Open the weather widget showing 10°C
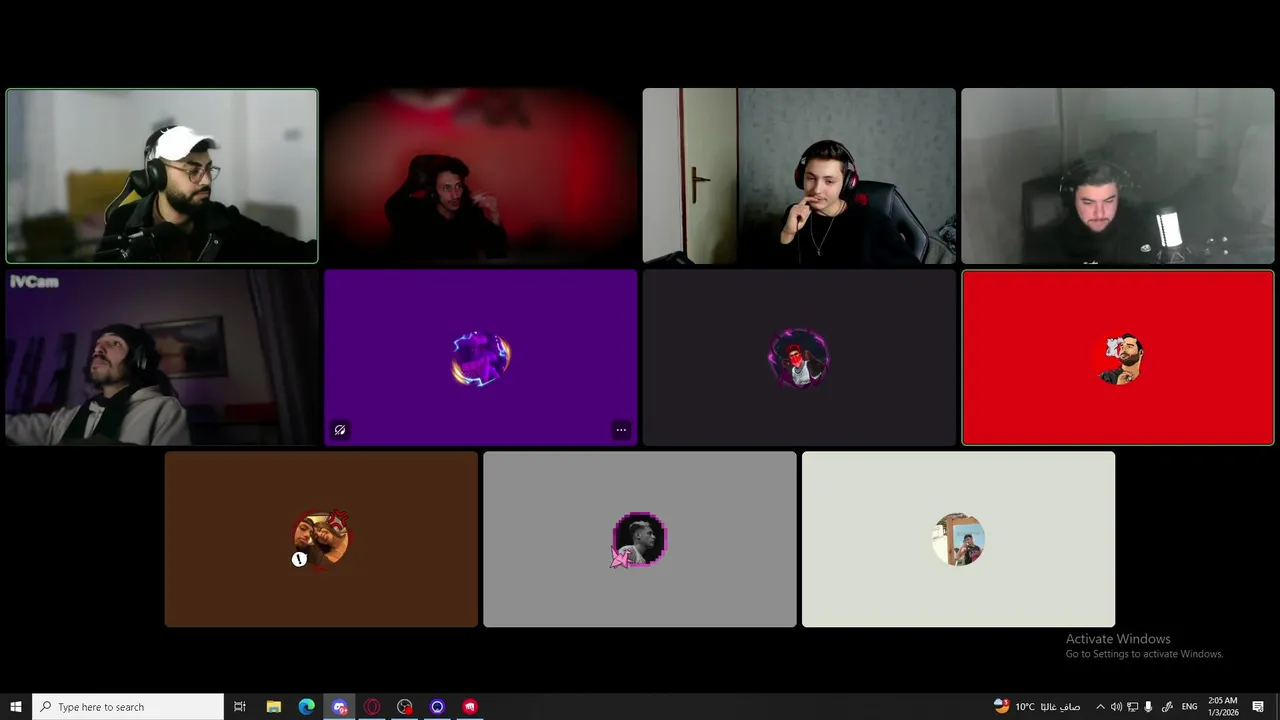Image resolution: width=1280 pixels, height=720 pixels. point(1037,707)
